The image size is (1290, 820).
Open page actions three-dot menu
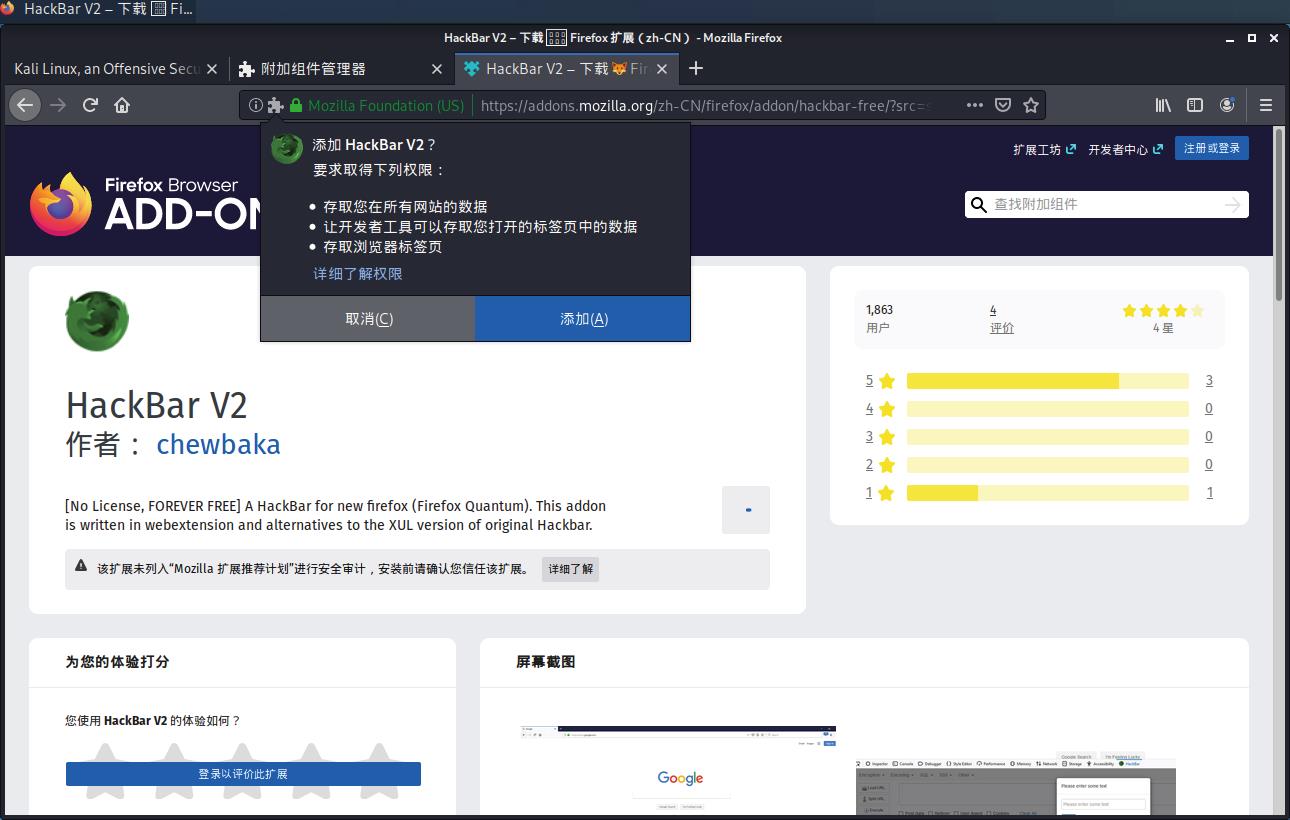(974, 105)
